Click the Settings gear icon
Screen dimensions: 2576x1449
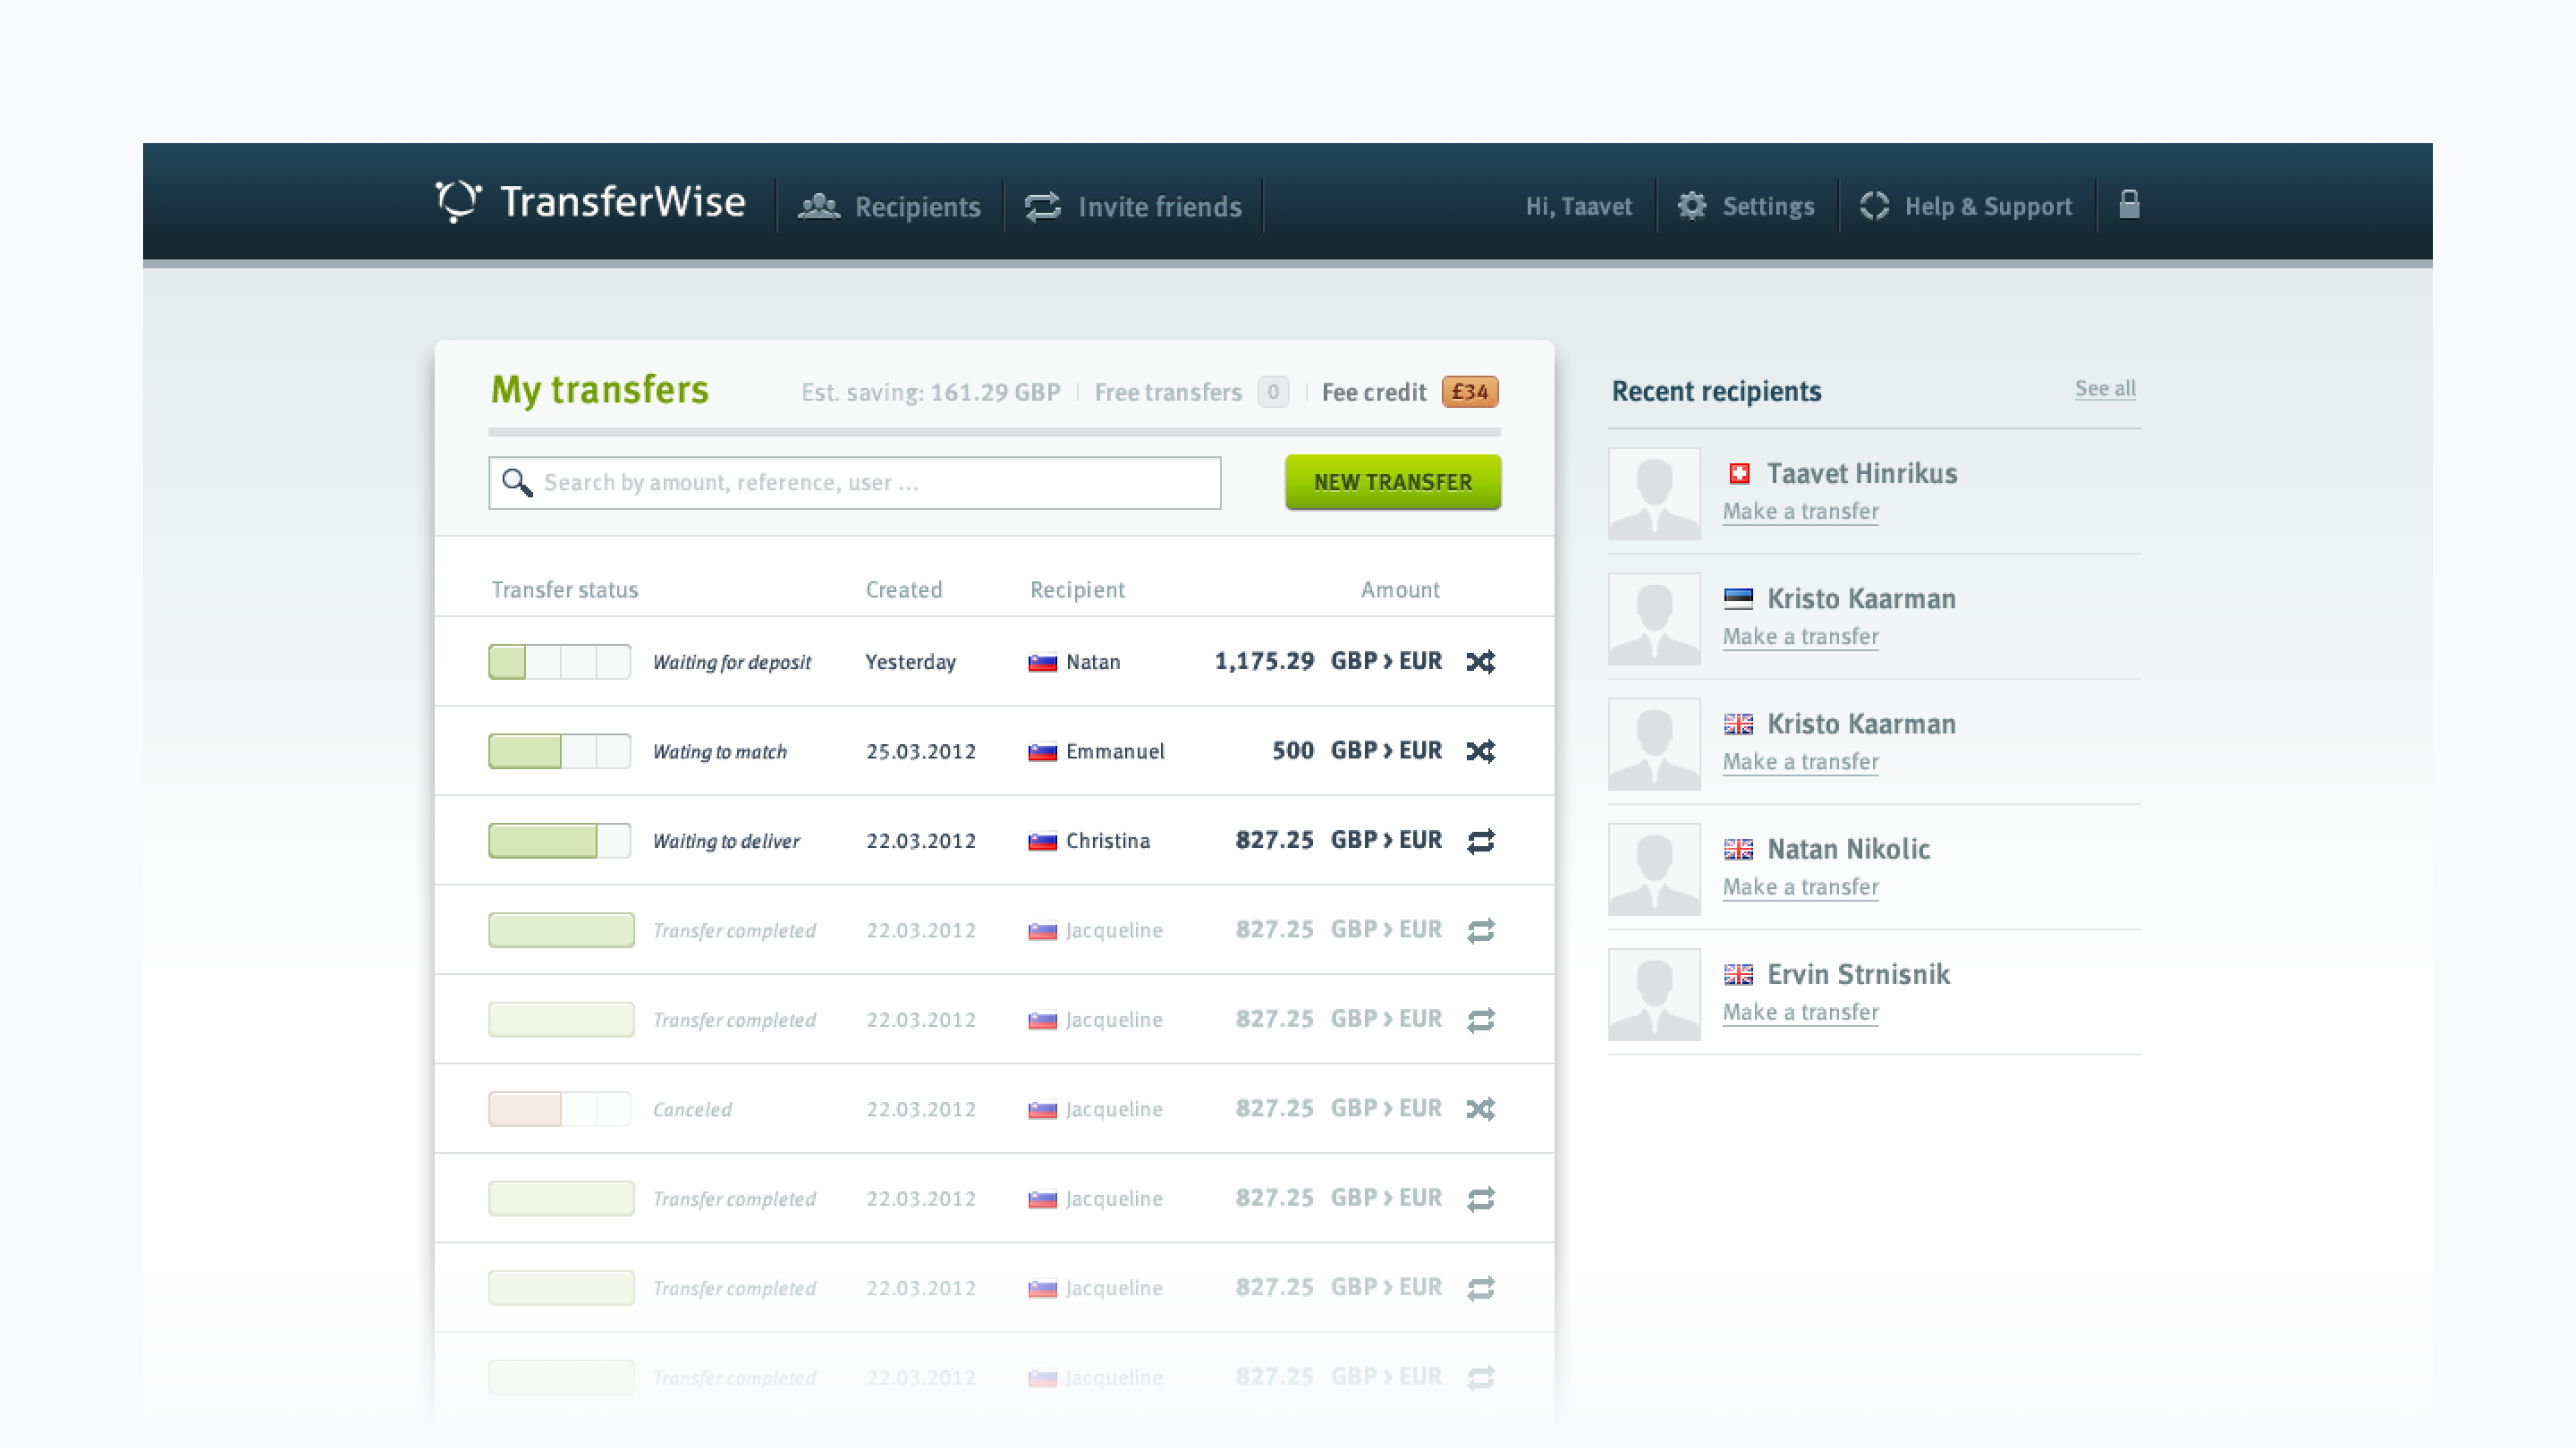pyautogui.click(x=1691, y=206)
